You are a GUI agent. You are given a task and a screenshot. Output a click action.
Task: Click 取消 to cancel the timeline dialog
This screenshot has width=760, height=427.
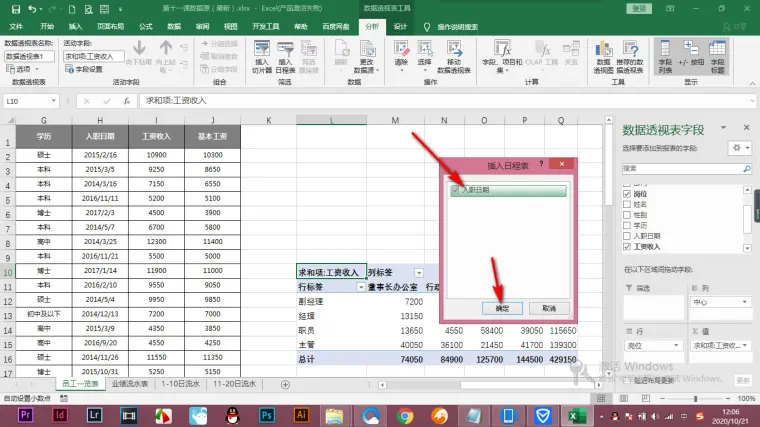(549, 308)
